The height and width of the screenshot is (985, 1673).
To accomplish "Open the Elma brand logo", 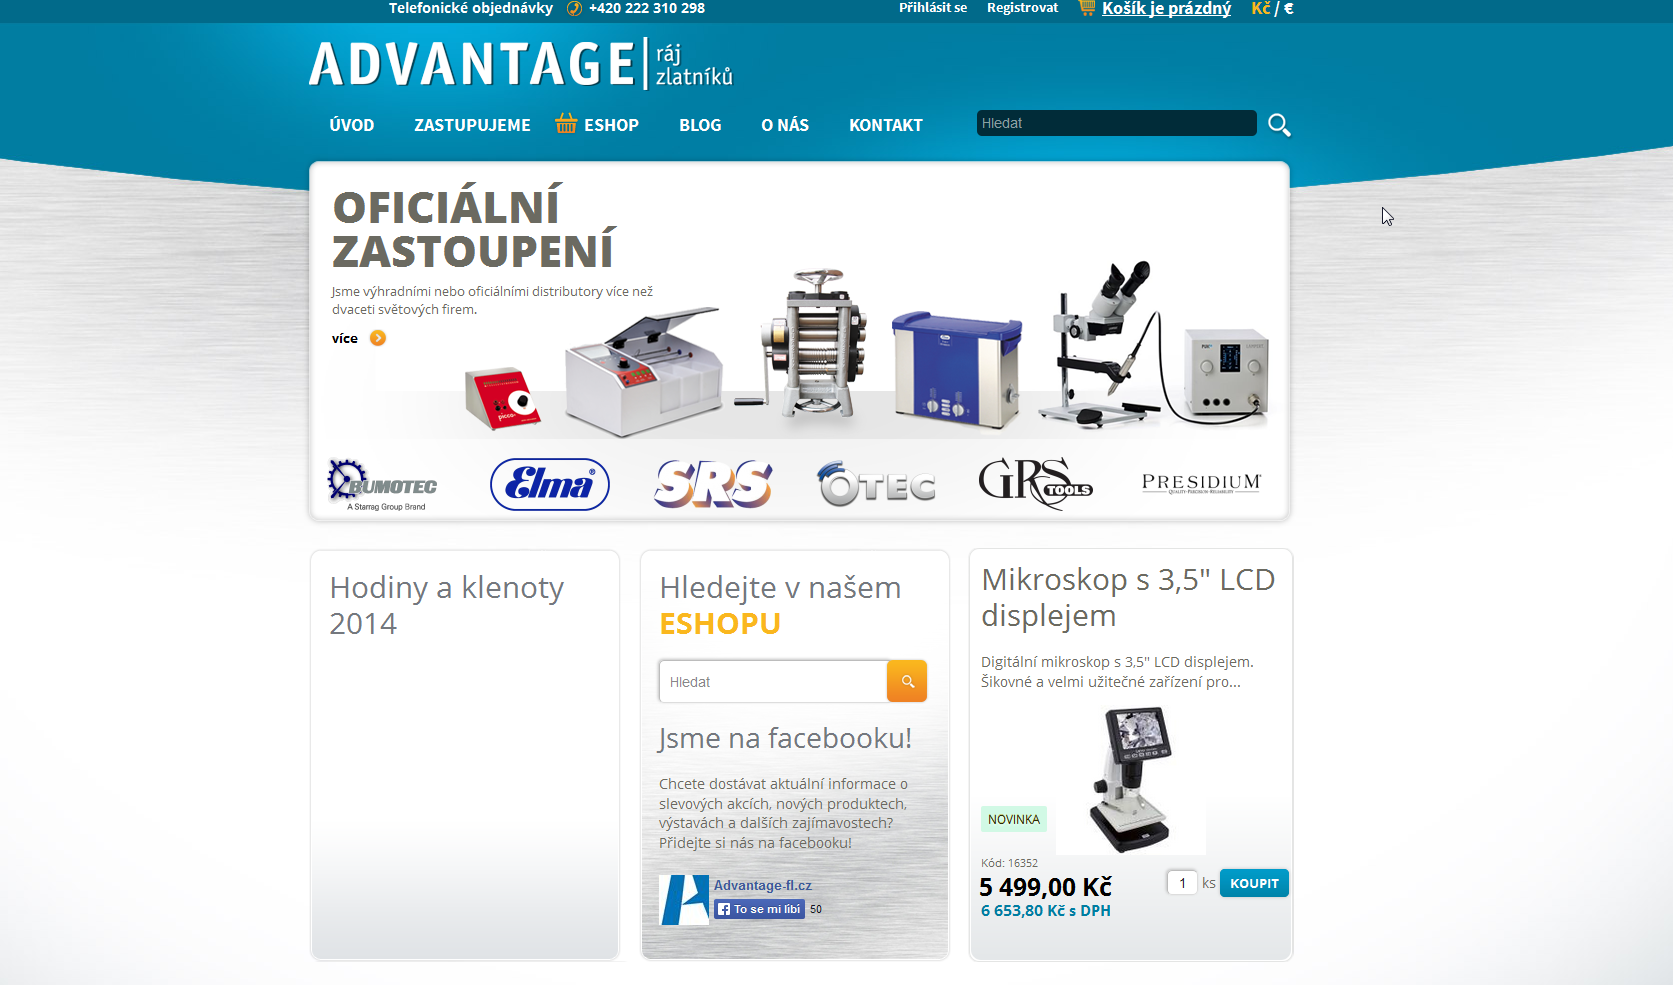I will click(549, 484).
